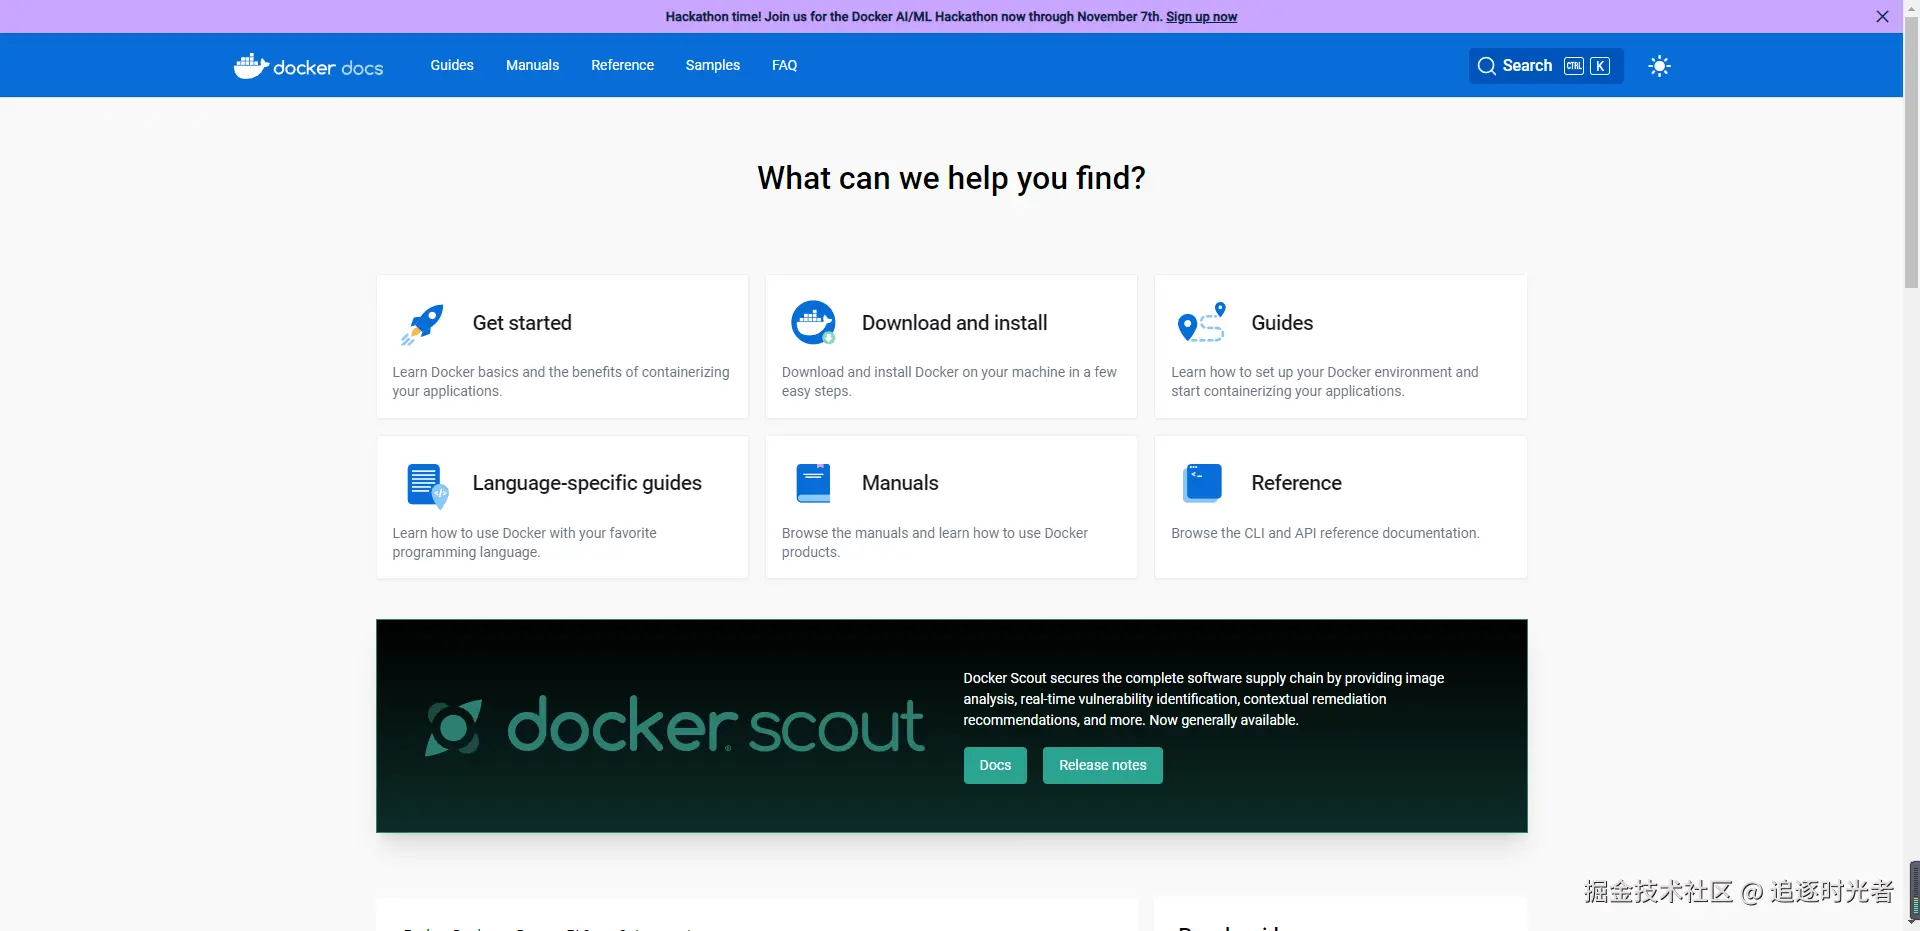Click the 'Docker Scout secures the complete' paragraph
The width and height of the screenshot is (1920, 931).
(x=1204, y=699)
